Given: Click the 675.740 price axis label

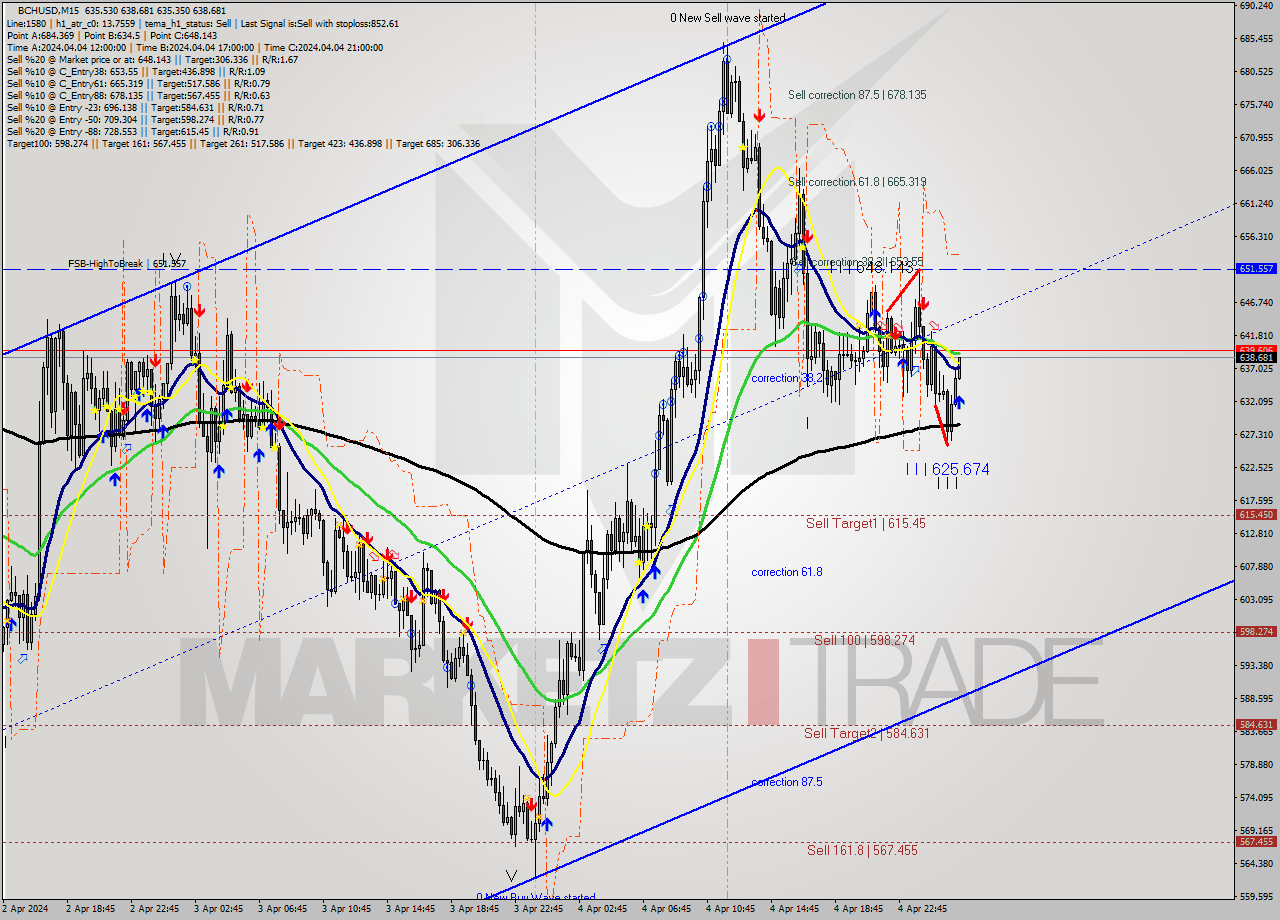Looking at the screenshot, I should click(x=1256, y=104).
